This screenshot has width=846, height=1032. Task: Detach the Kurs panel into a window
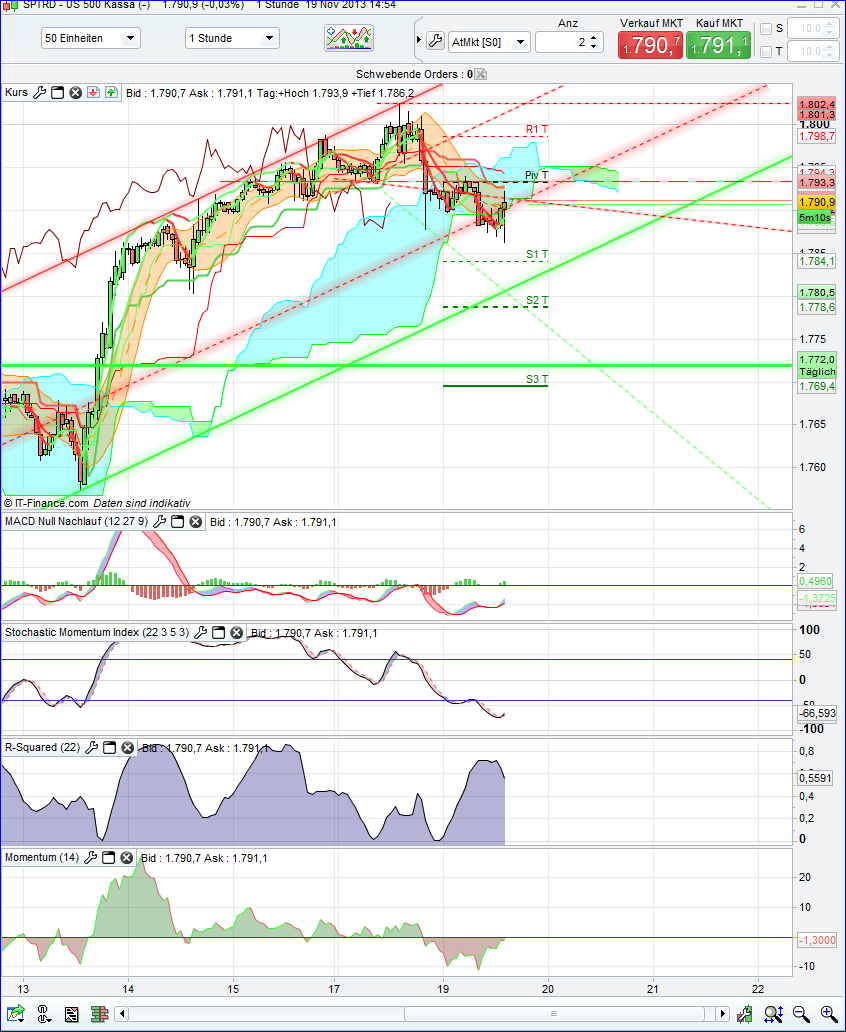[57, 92]
